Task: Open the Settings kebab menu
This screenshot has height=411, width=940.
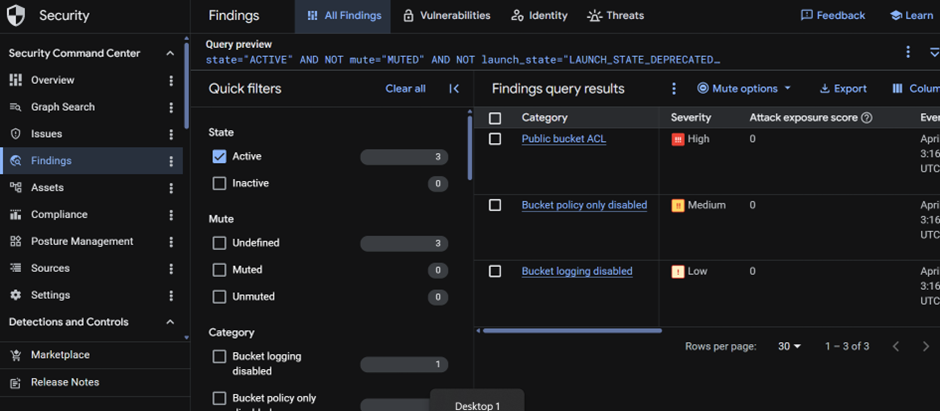Action: (x=171, y=295)
